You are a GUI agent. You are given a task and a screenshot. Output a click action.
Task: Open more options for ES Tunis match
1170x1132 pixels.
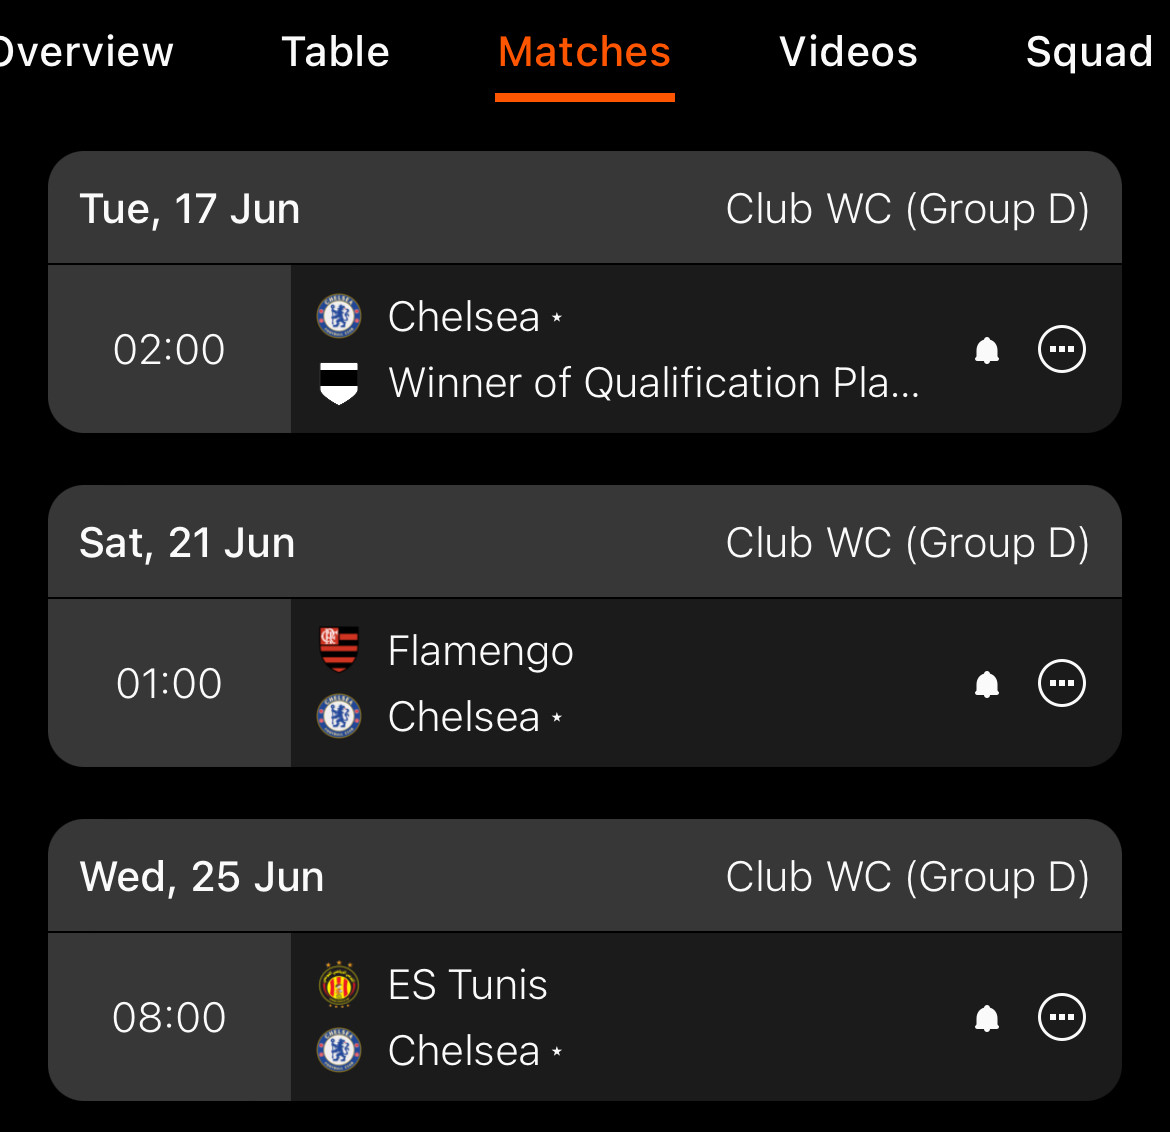coord(1061,1016)
